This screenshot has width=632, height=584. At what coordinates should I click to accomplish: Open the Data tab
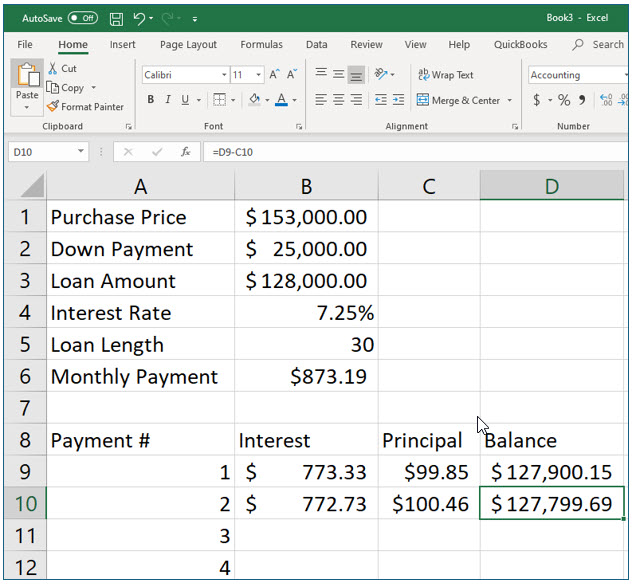pyautogui.click(x=316, y=44)
